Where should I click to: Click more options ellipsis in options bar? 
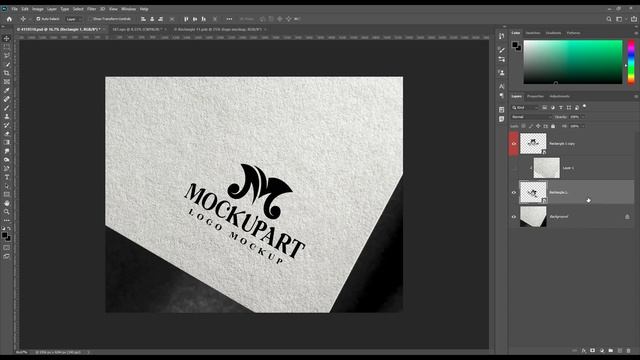(x=229, y=19)
